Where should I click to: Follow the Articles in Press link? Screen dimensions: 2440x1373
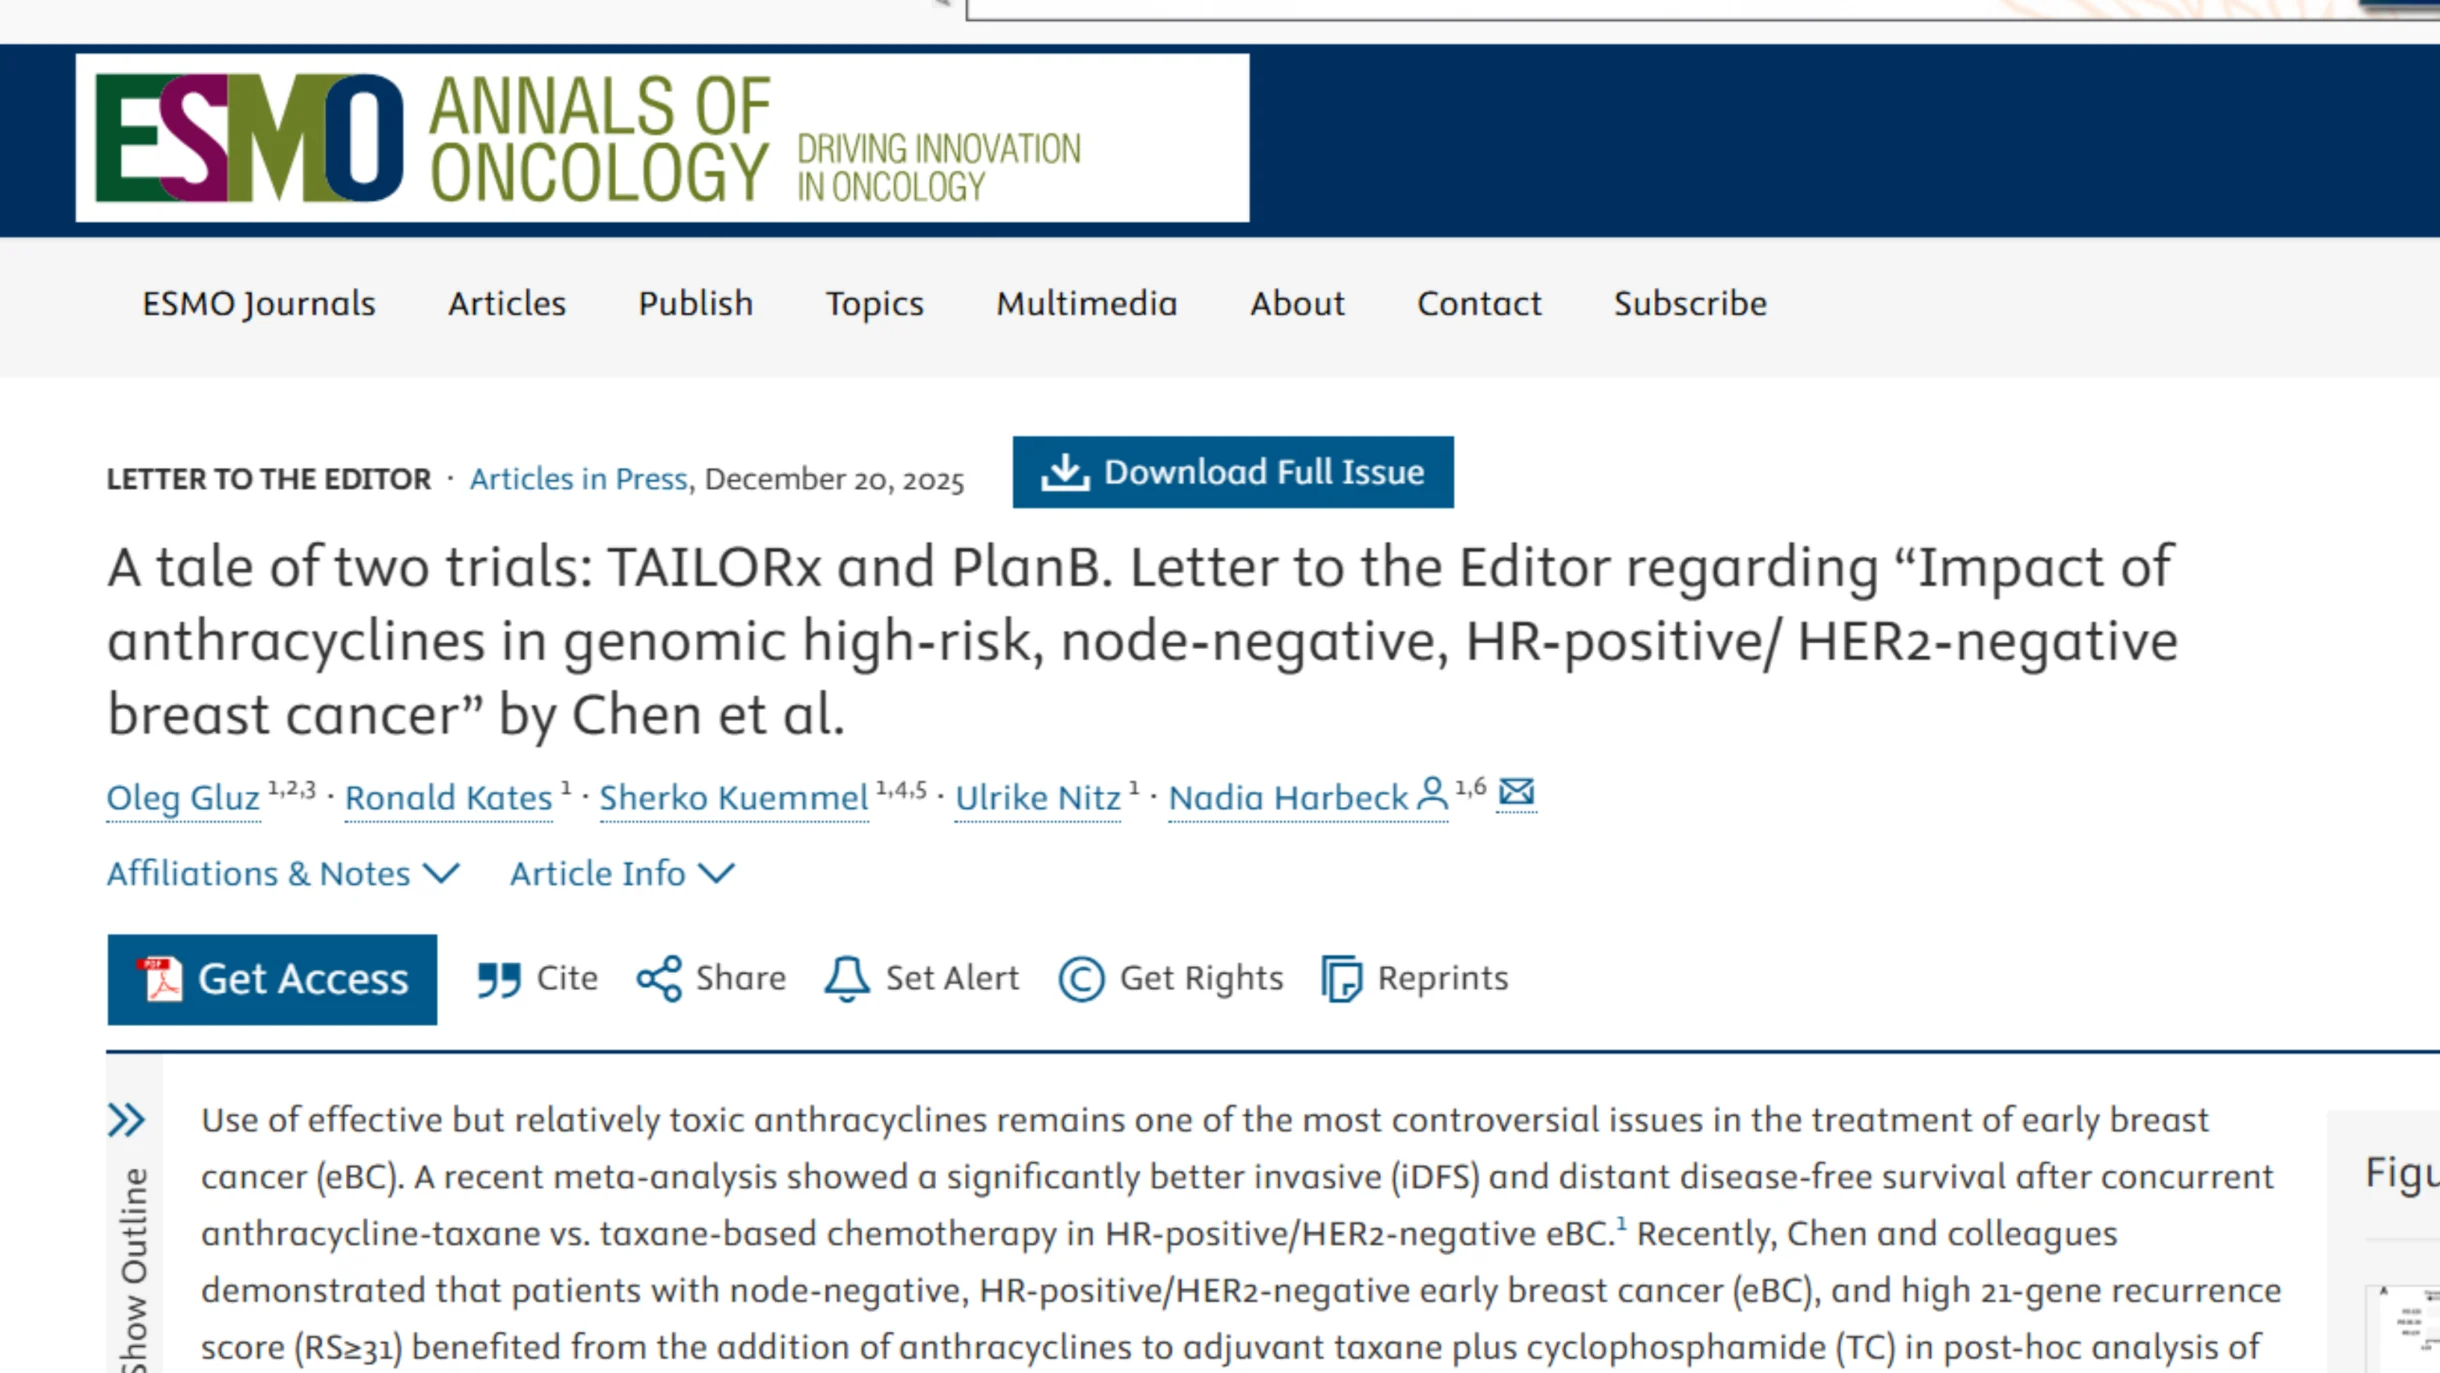[578, 479]
